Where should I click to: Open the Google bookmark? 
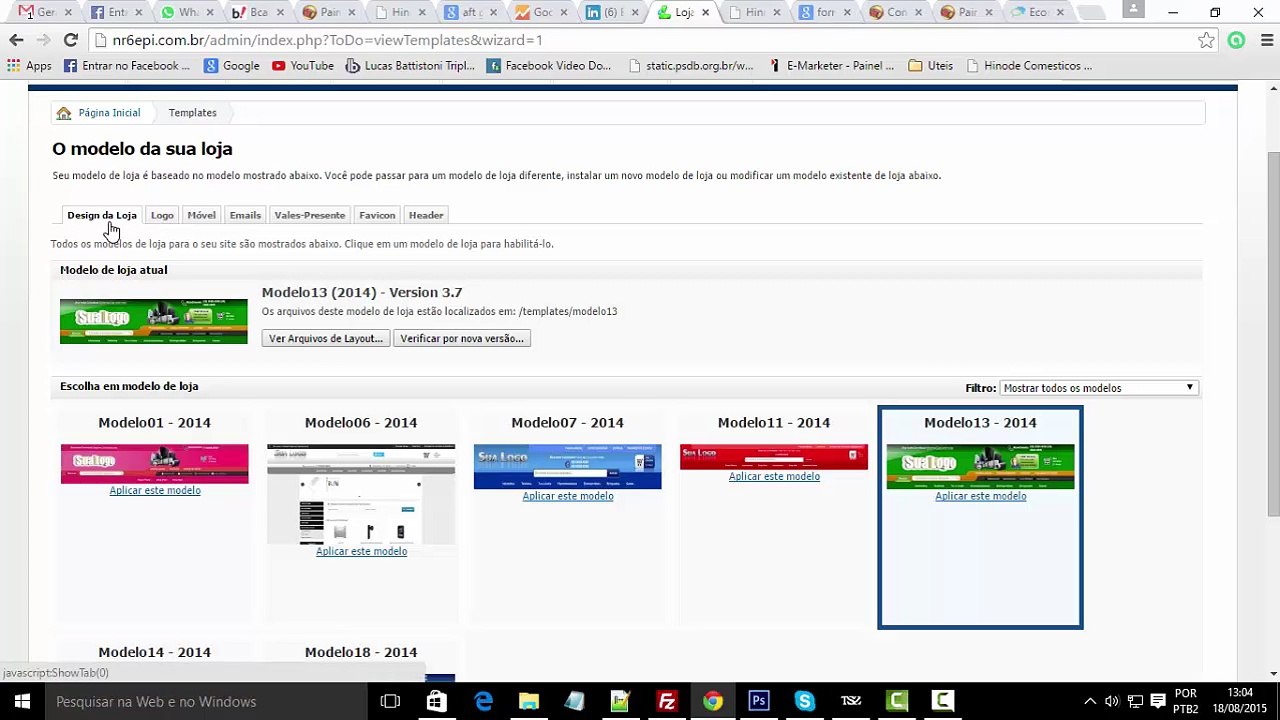click(x=232, y=66)
